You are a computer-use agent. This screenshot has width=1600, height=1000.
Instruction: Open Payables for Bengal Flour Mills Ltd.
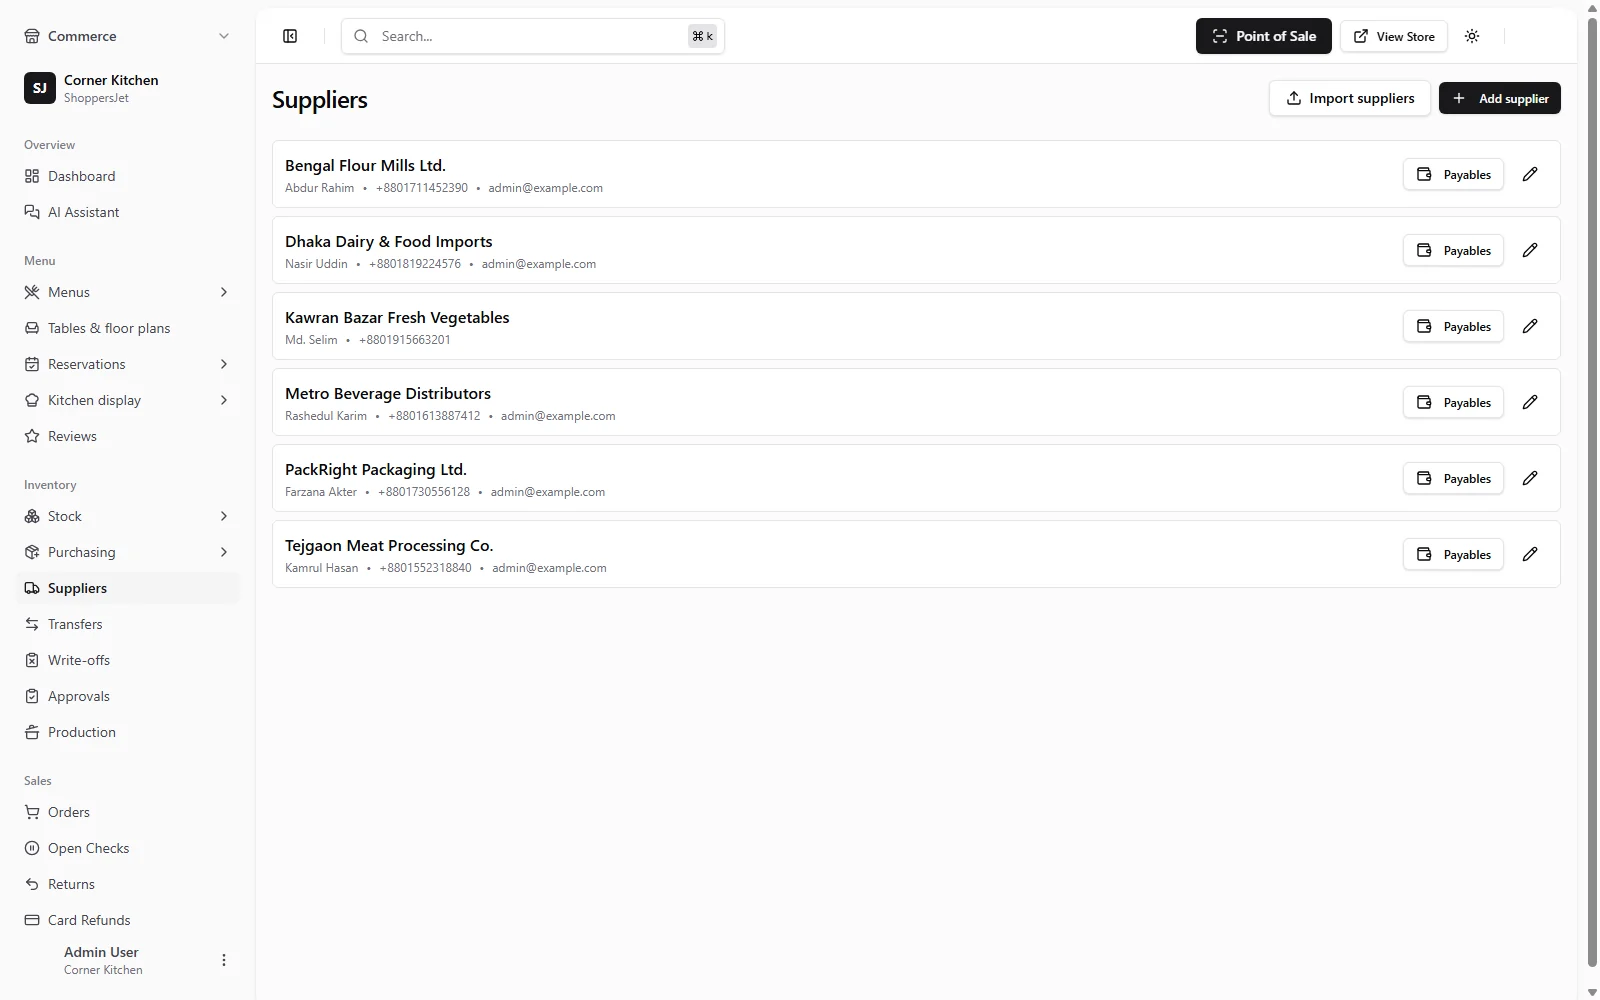1453,174
